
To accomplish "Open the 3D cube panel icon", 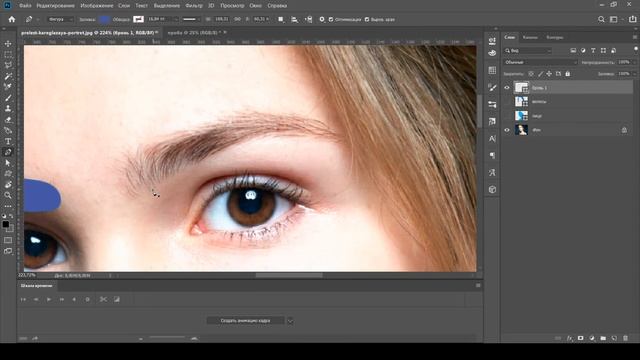I will tap(492, 189).
